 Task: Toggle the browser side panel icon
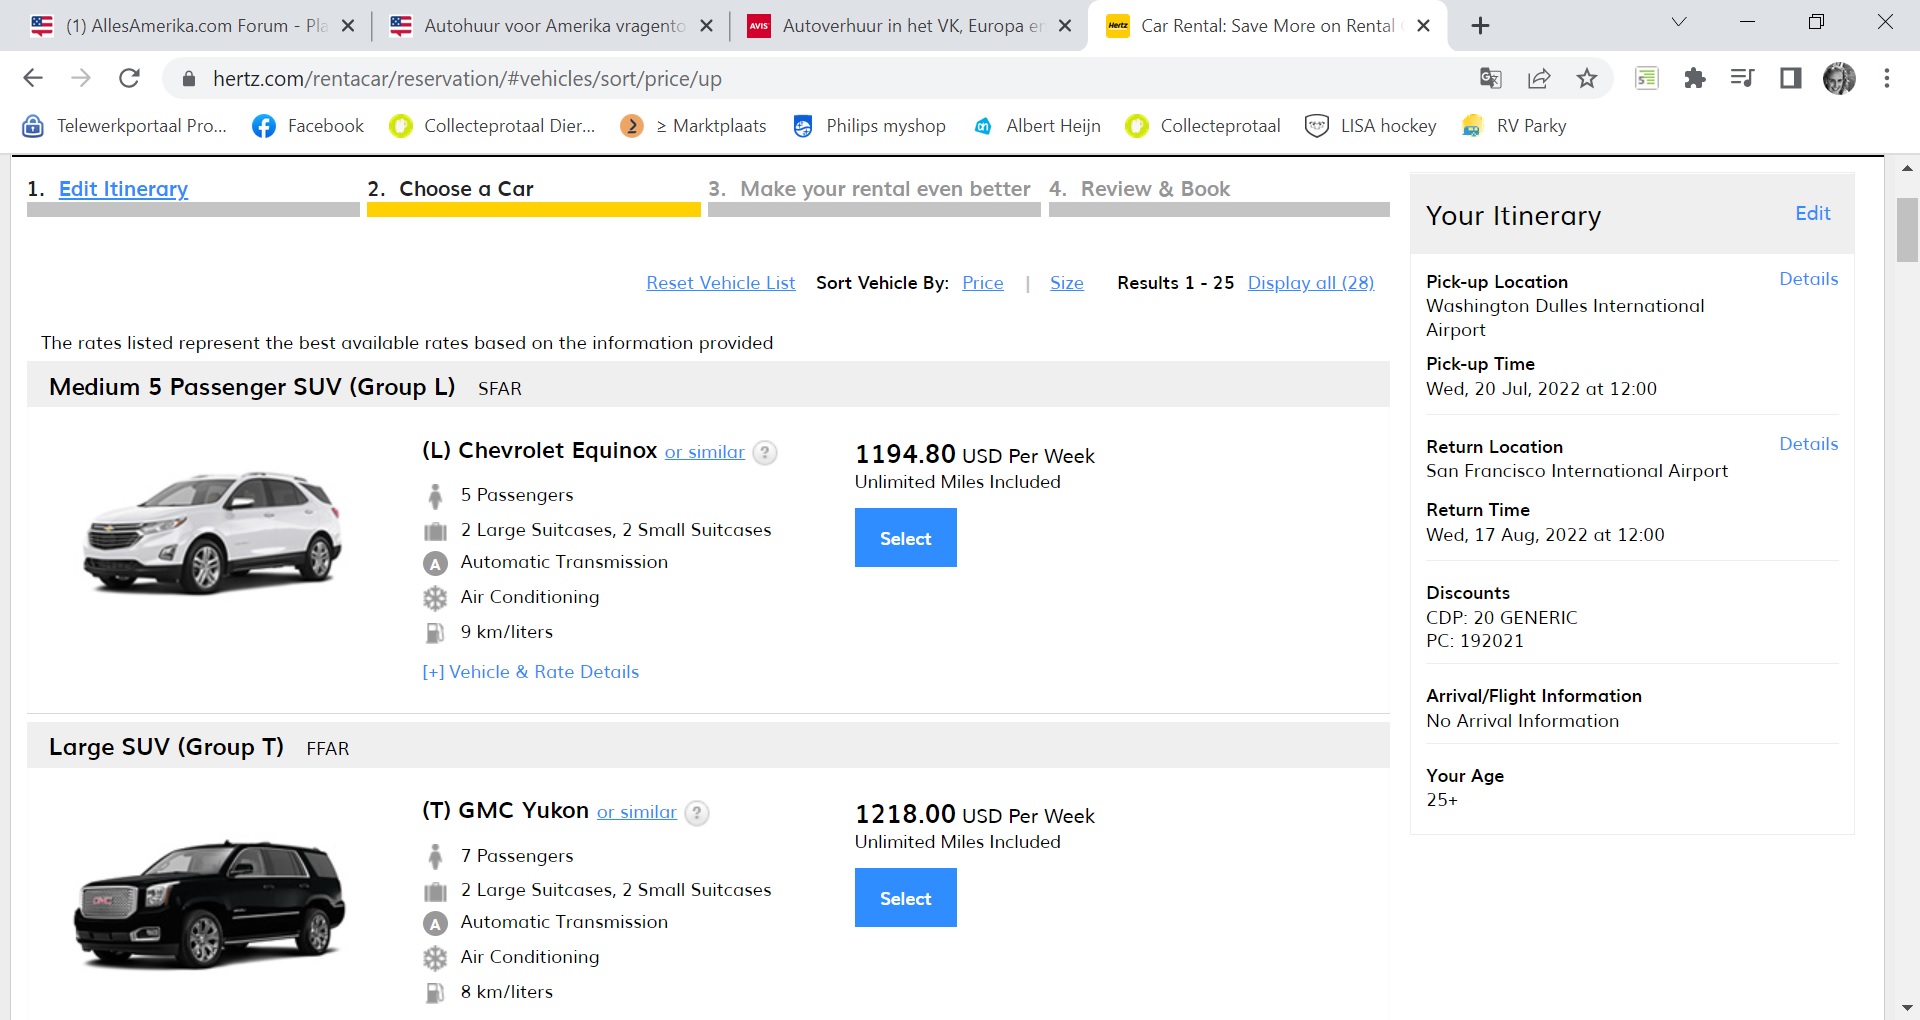[1790, 78]
